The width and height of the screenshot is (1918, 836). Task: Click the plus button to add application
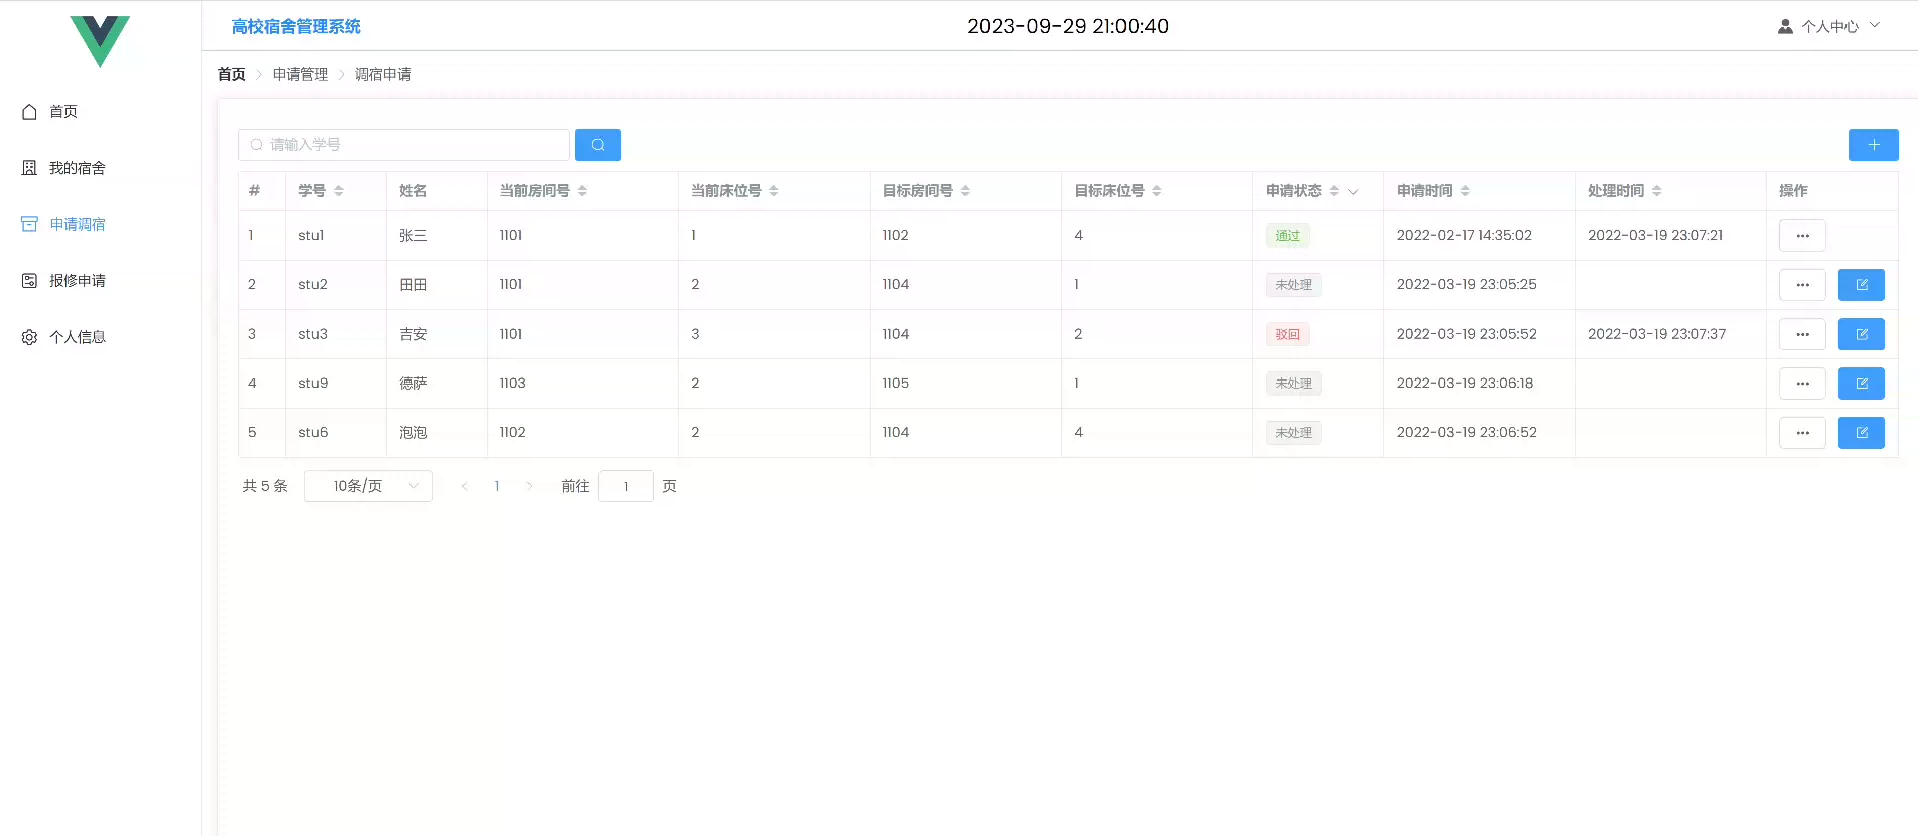pyautogui.click(x=1873, y=145)
